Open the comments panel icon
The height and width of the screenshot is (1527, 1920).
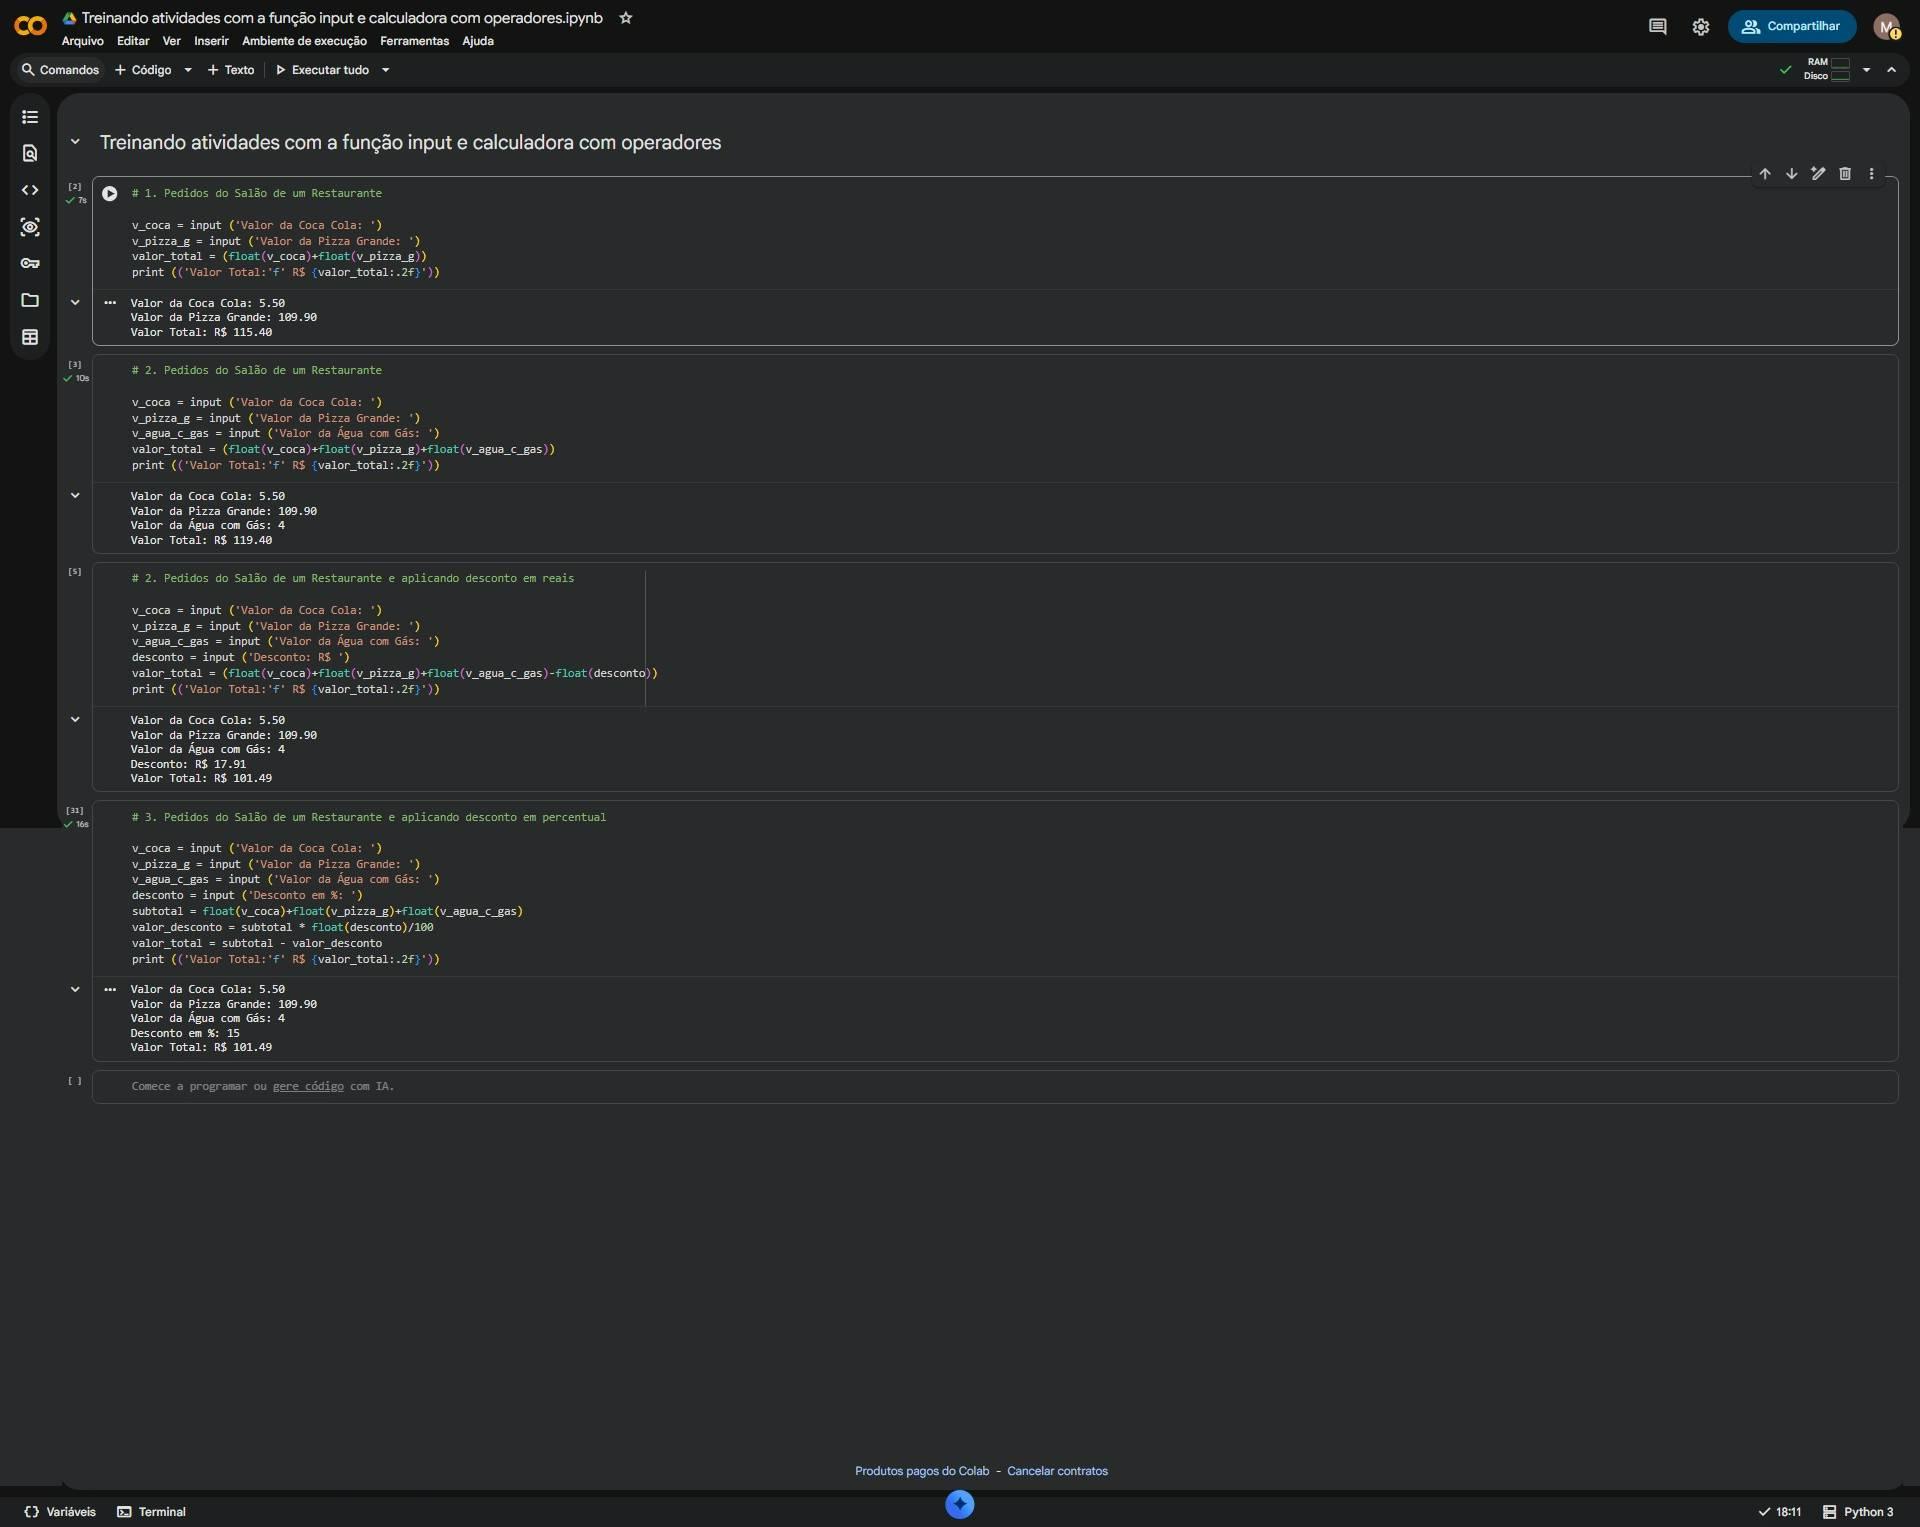[1657, 27]
